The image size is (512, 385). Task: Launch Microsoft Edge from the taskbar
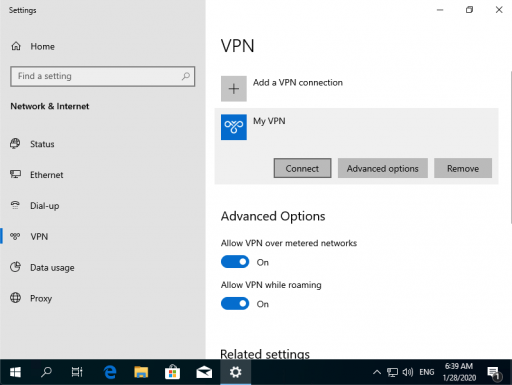coord(110,372)
